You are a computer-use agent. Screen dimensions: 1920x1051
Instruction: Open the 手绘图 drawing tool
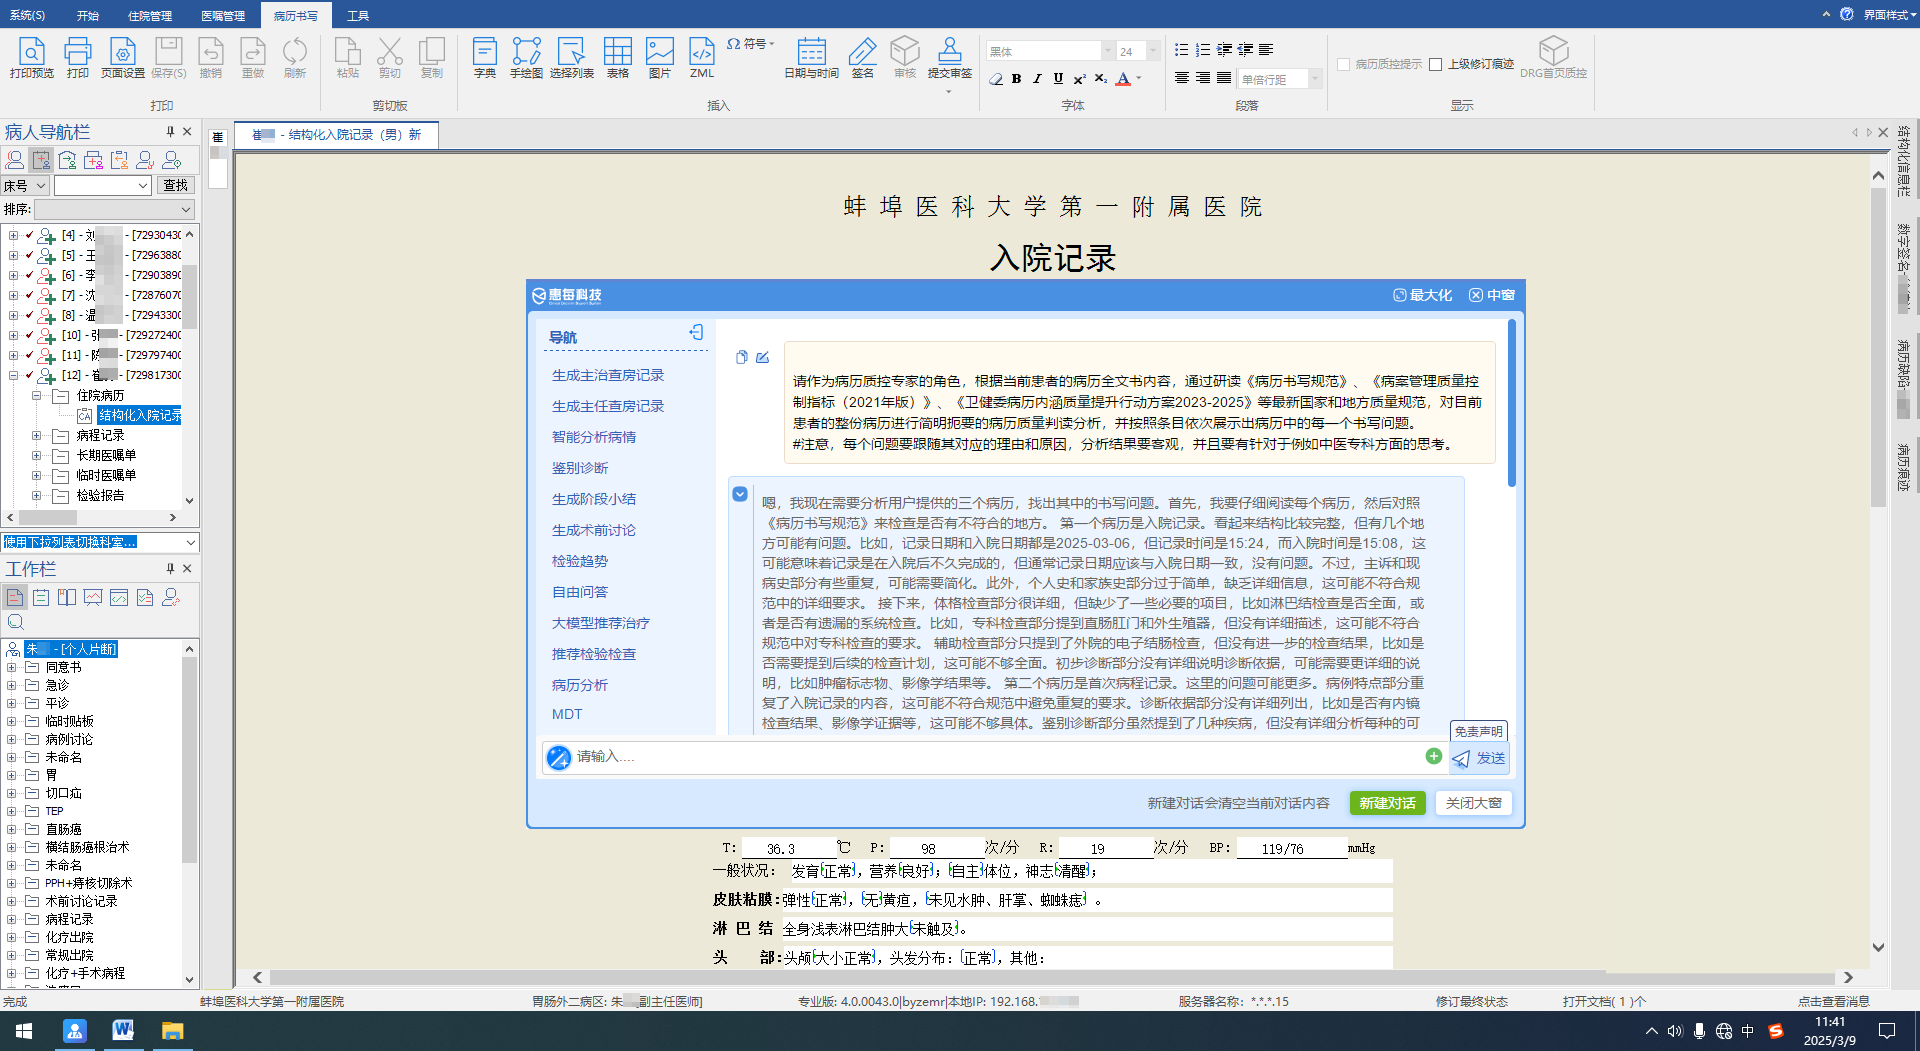[526, 57]
